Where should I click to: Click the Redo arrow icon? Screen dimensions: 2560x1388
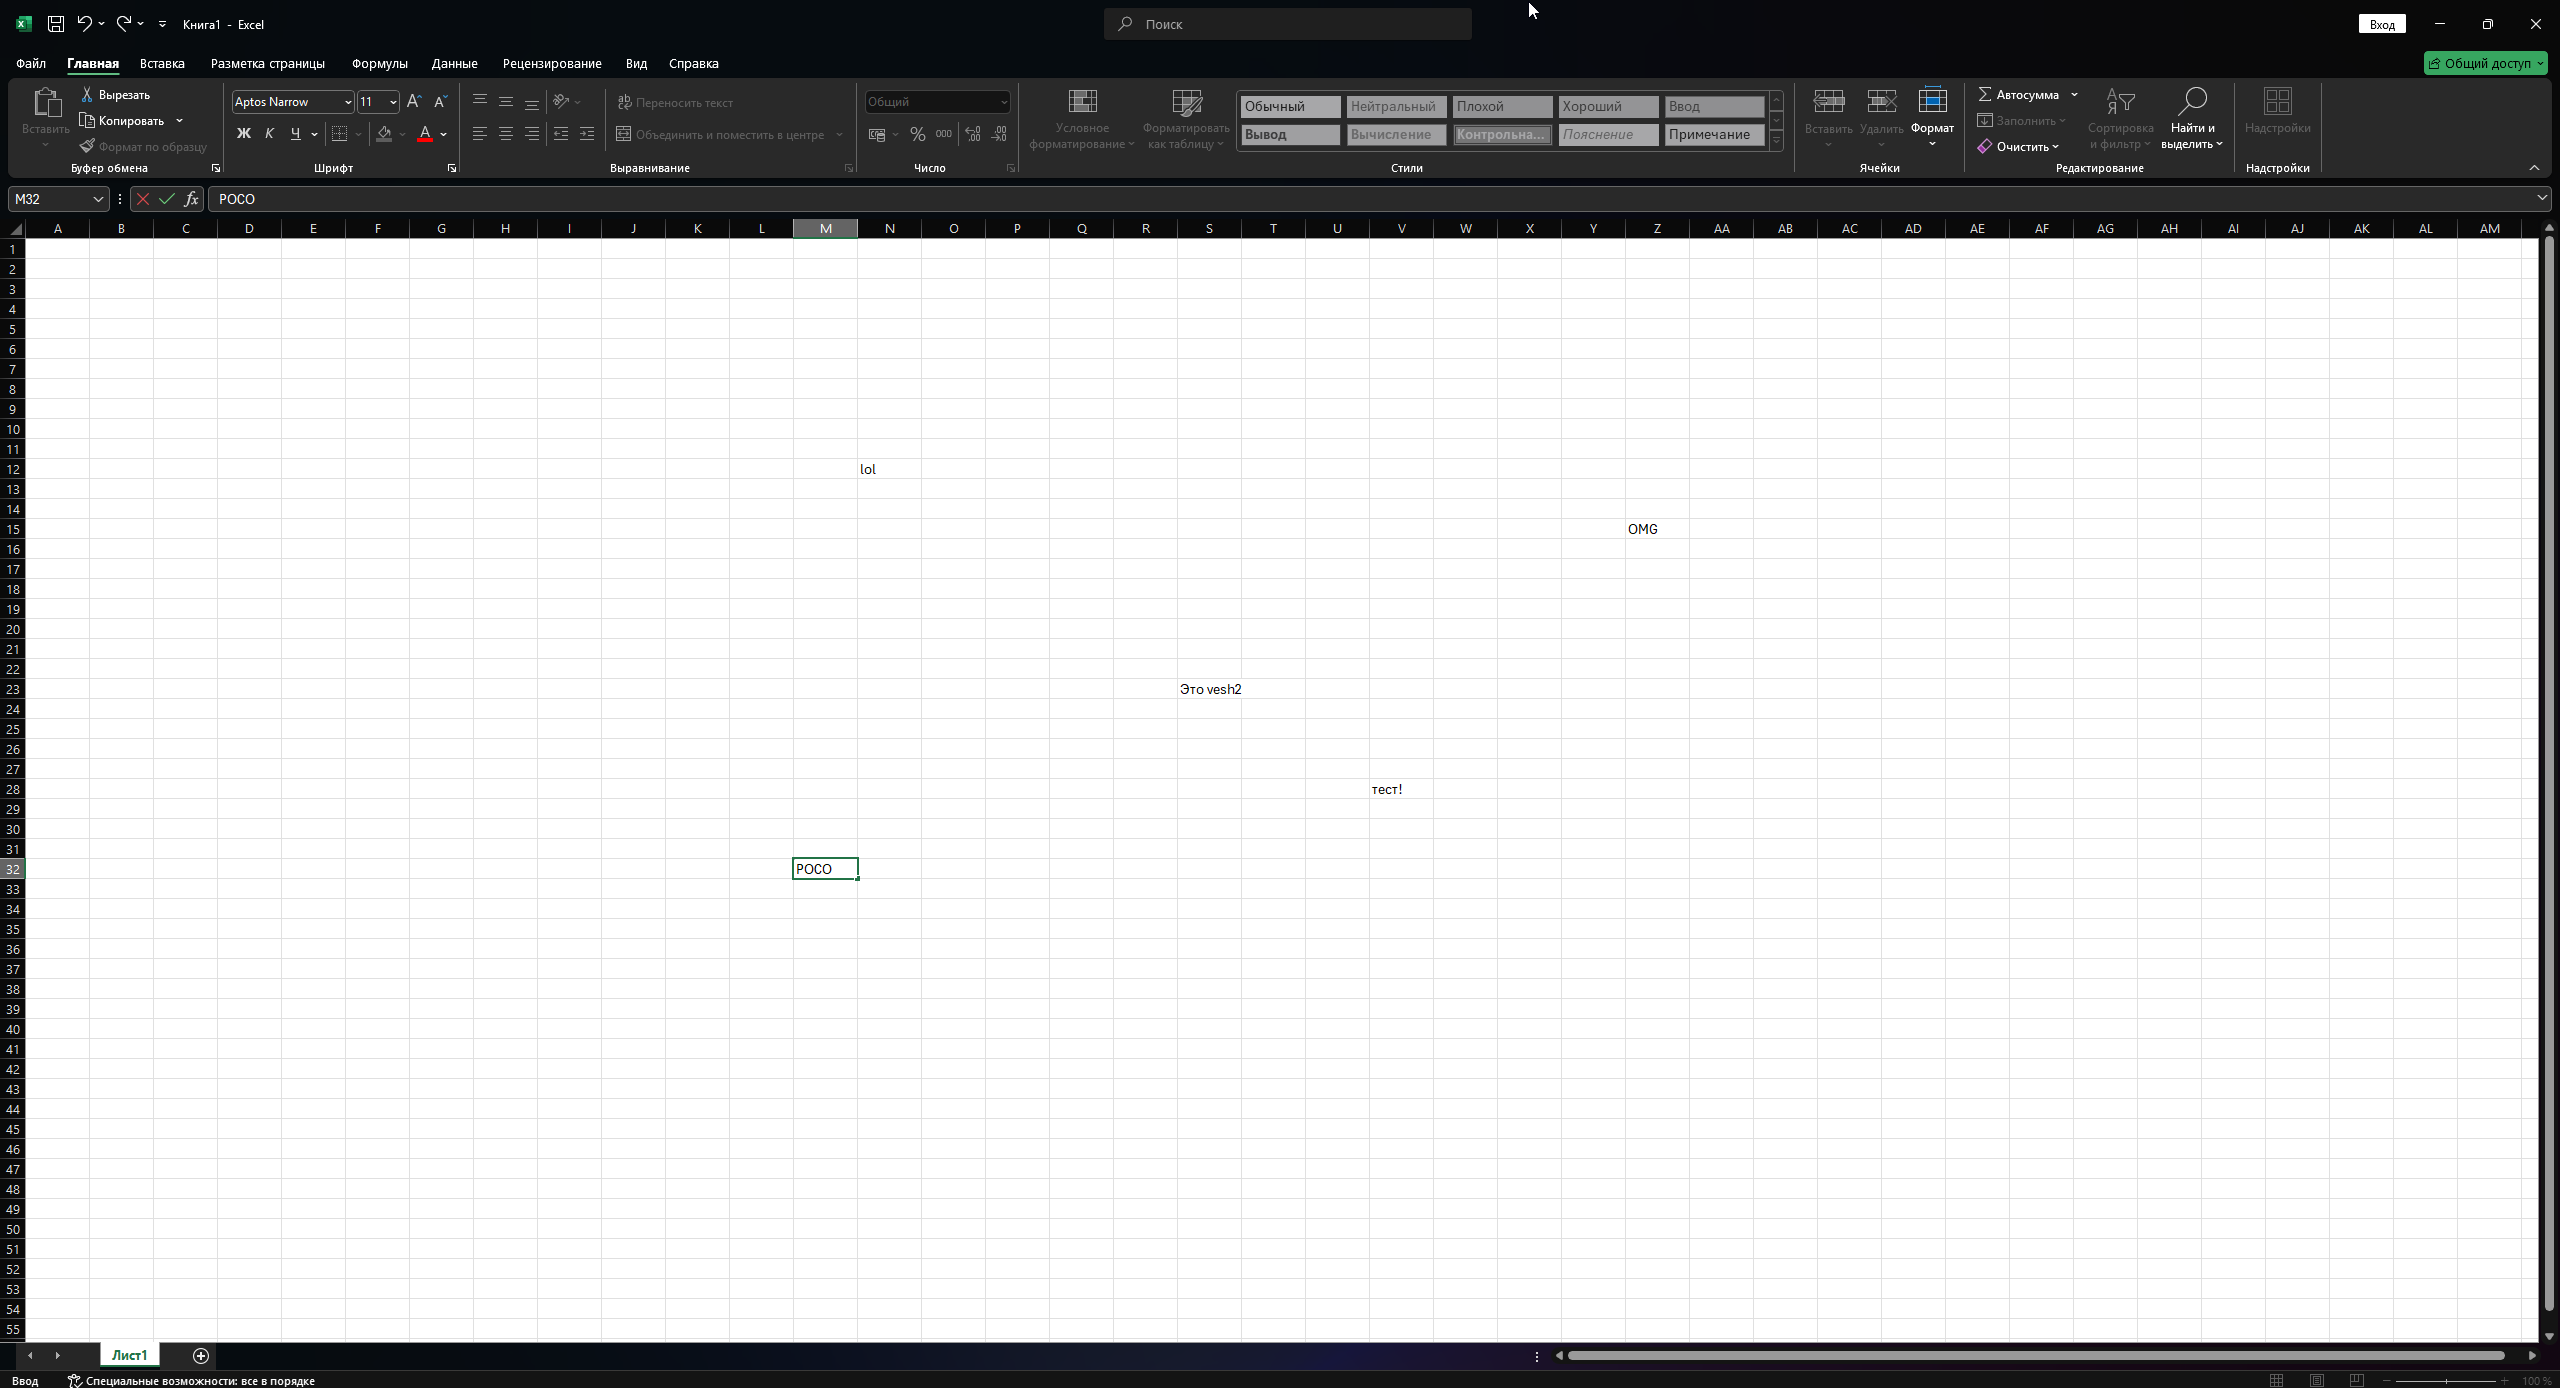click(x=123, y=24)
